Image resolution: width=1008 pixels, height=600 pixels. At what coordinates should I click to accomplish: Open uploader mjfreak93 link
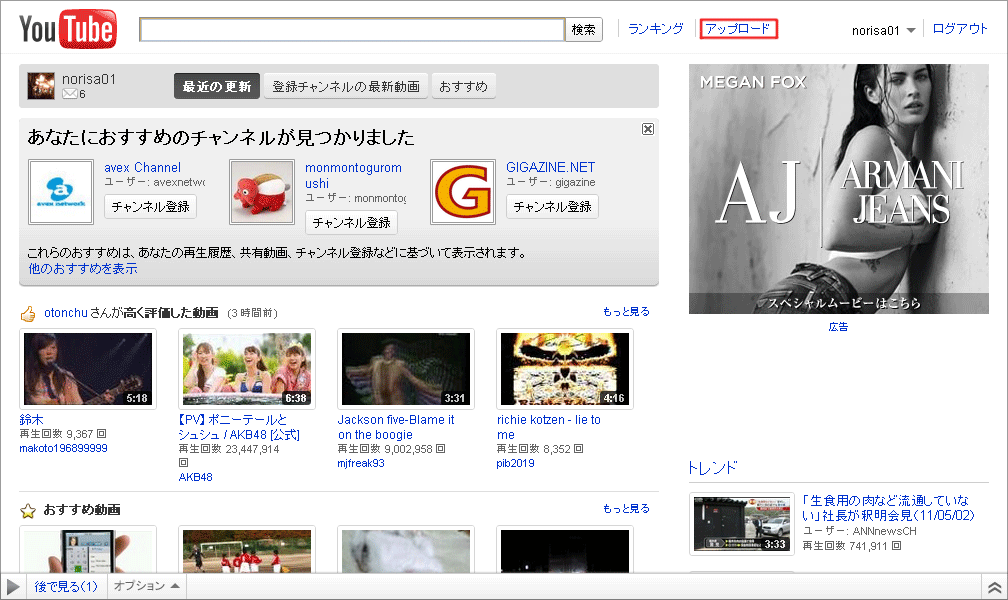[361, 463]
